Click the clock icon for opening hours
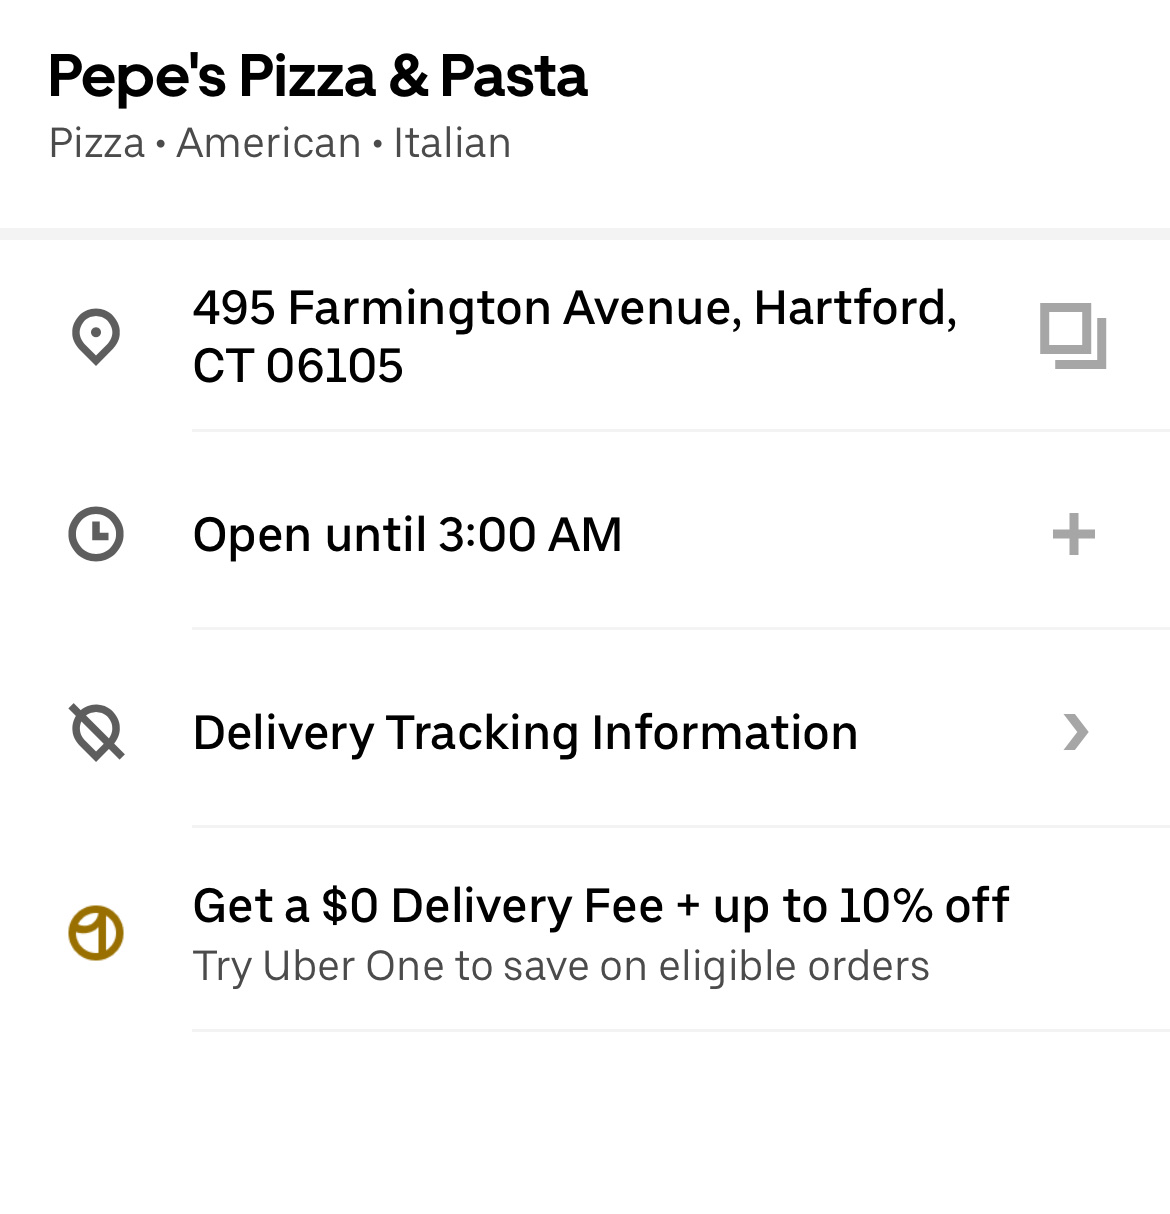 click(96, 534)
